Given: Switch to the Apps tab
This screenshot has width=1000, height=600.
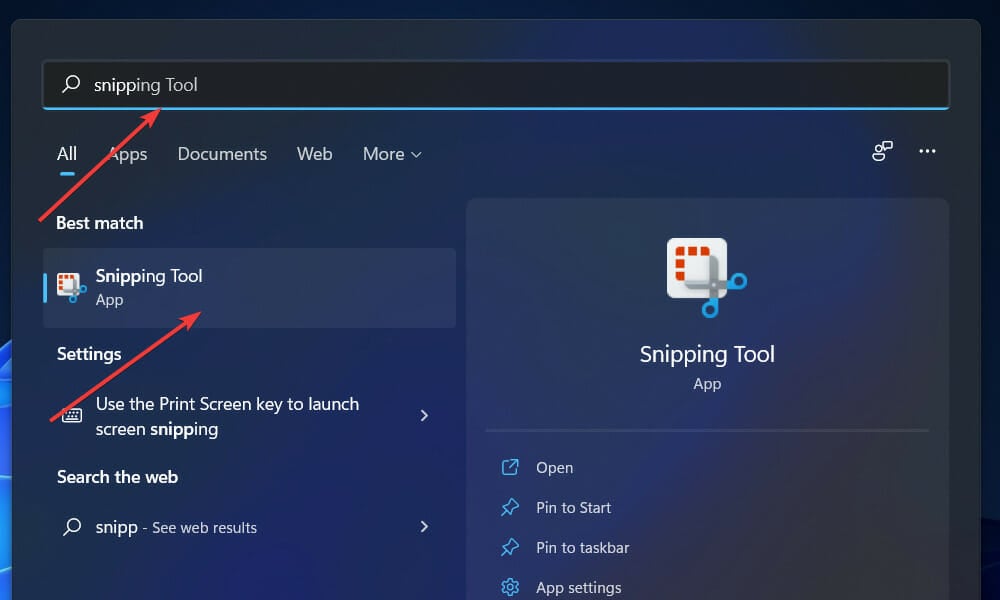Looking at the screenshot, I should (128, 154).
